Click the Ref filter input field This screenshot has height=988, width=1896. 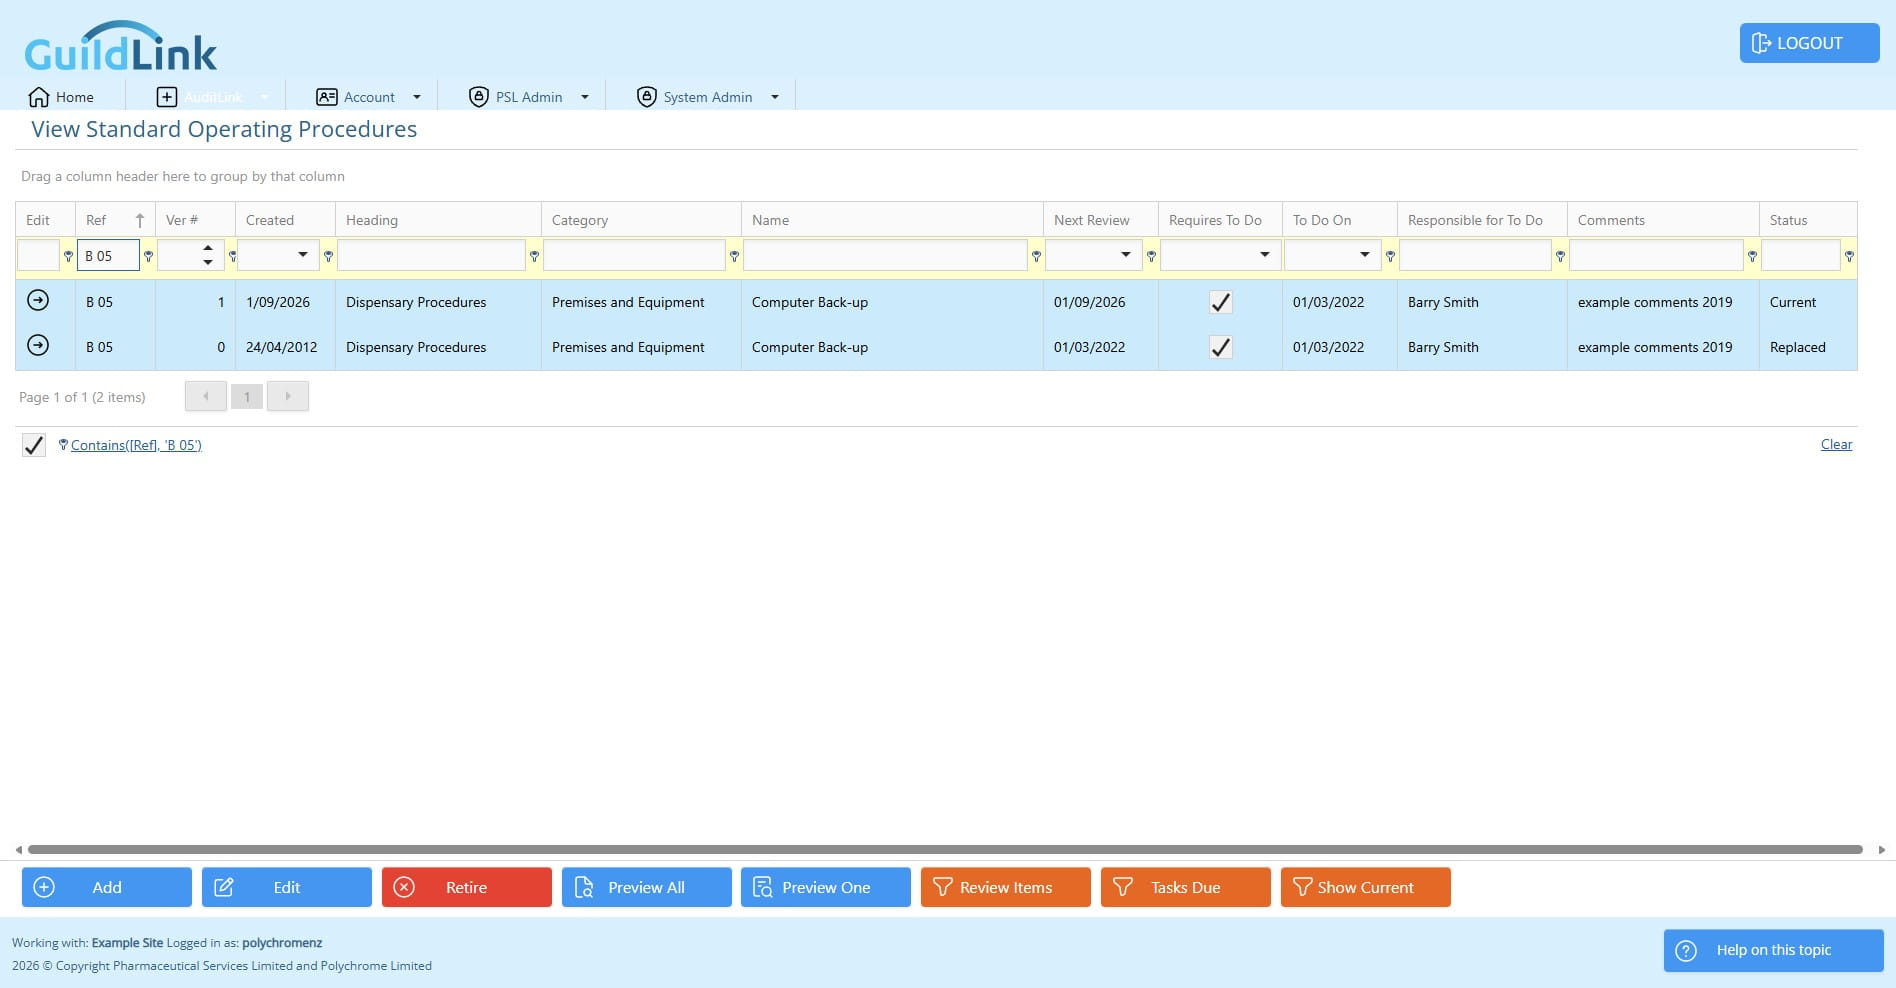click(x=108, y=255)
